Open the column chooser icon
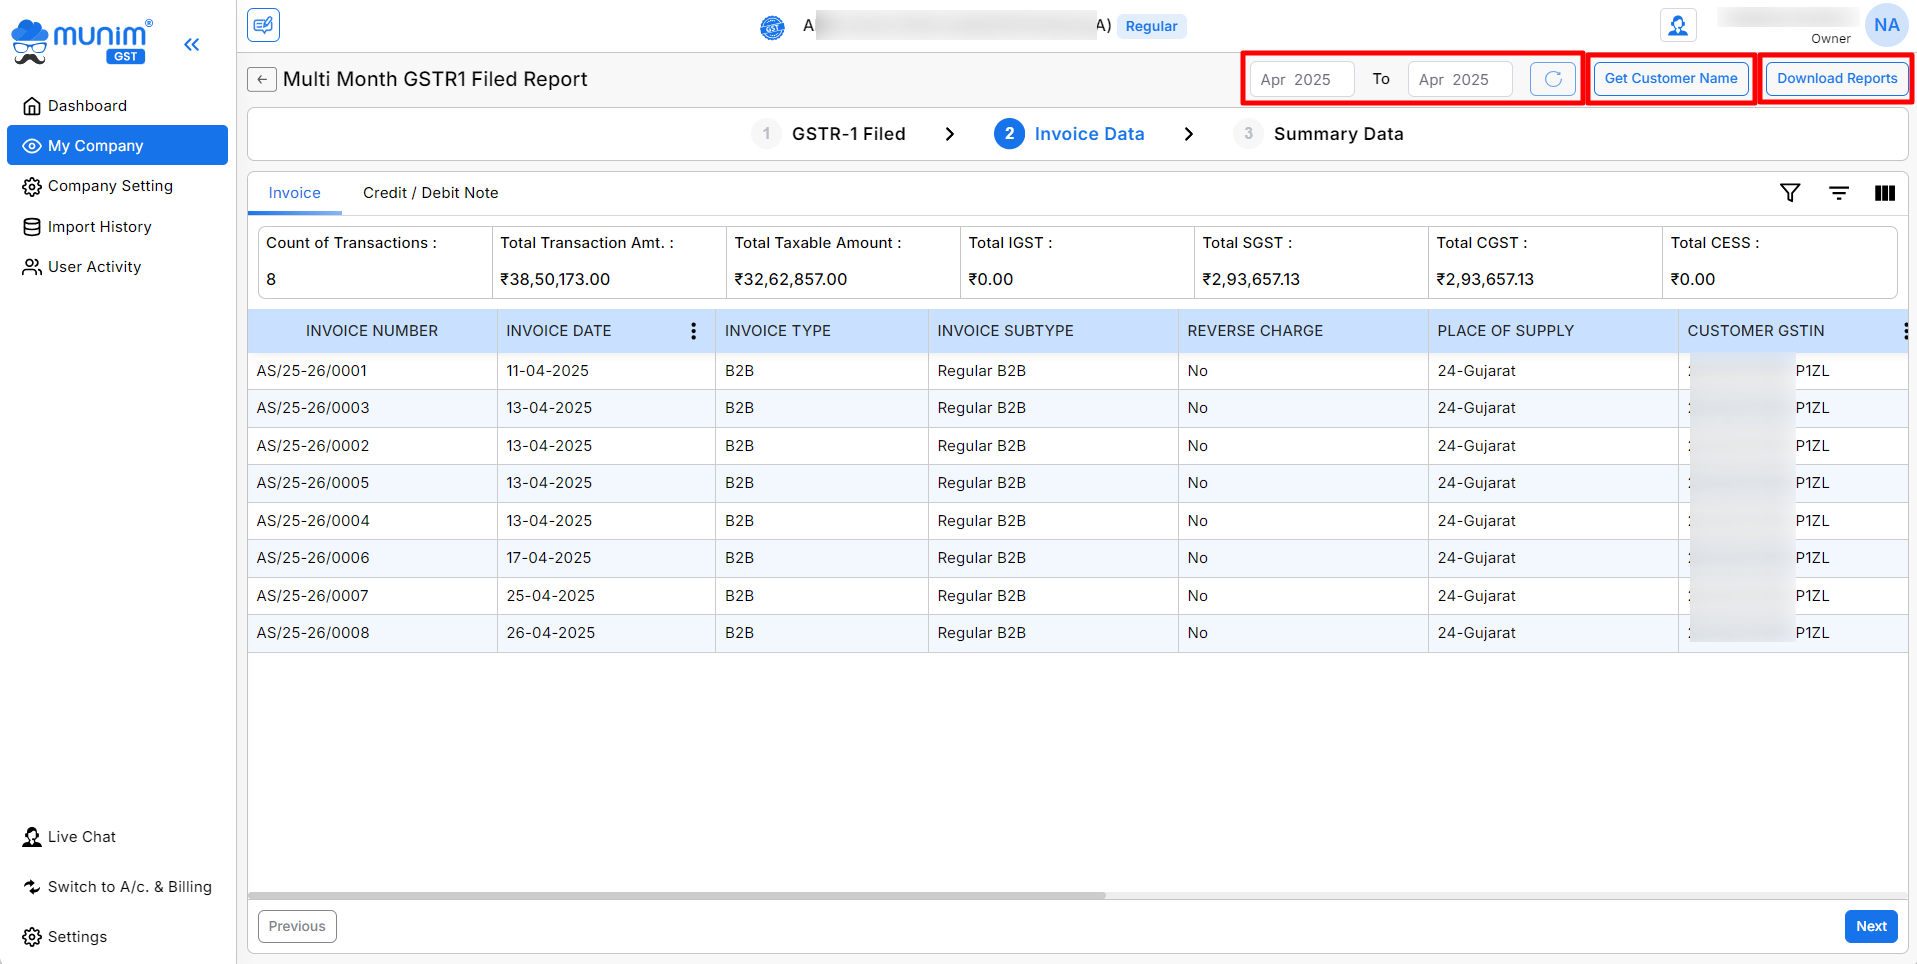1917x964 pixels. pos(1884,193)
